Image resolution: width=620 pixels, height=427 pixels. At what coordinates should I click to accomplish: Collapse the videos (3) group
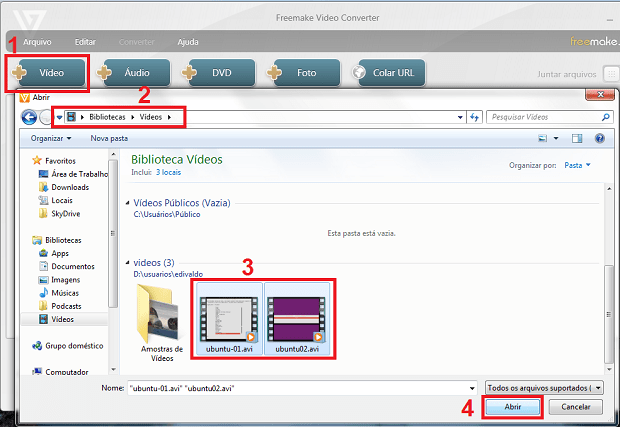127,263
